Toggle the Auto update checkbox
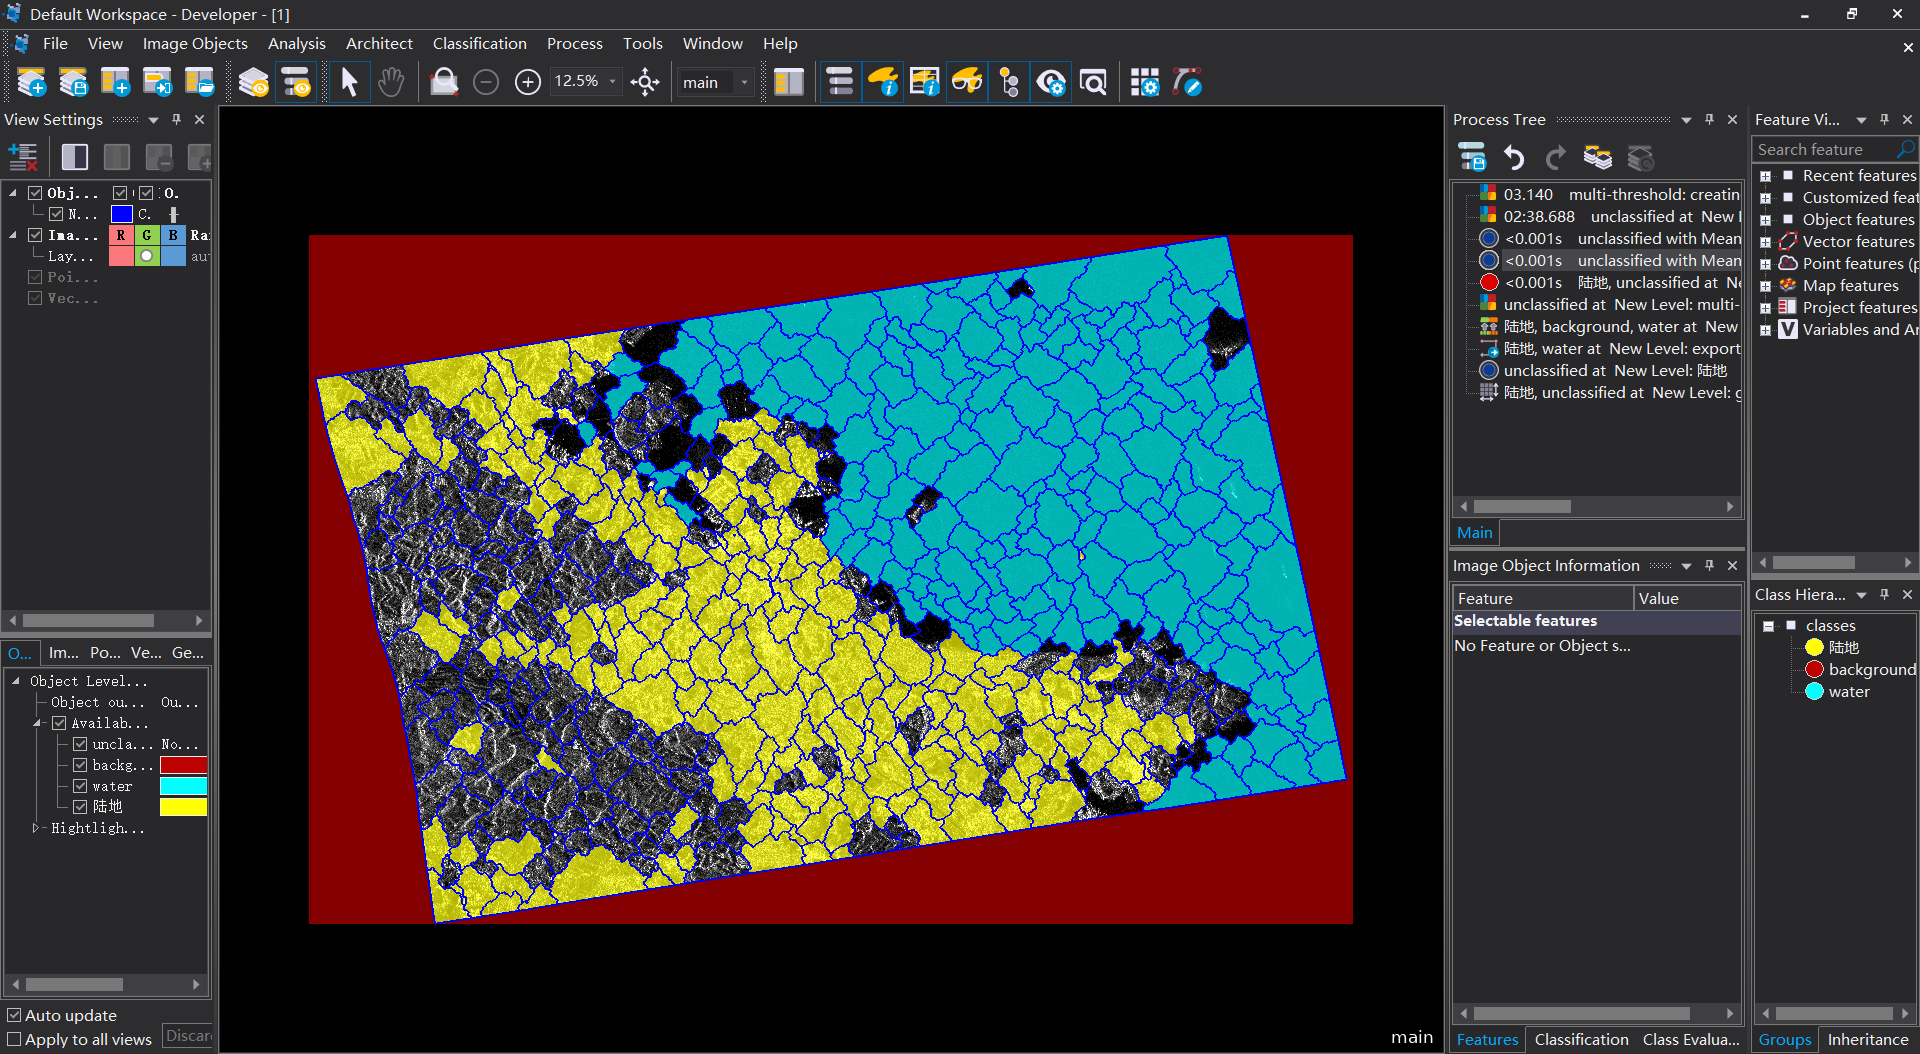 14,1015
